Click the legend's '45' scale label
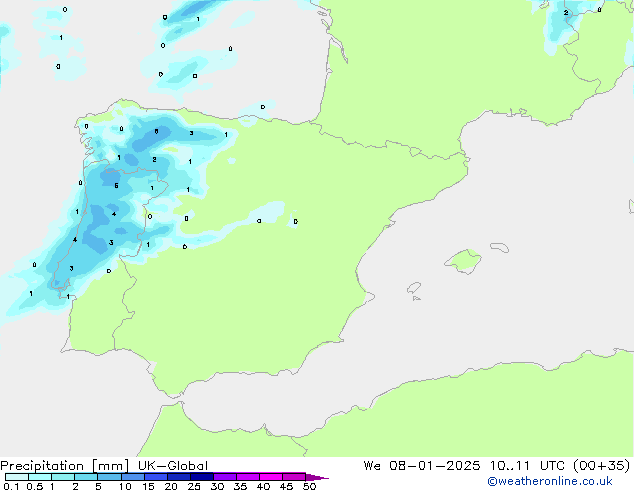The width and height of the screenshot is (634, 490). click(x=286, y=486)
